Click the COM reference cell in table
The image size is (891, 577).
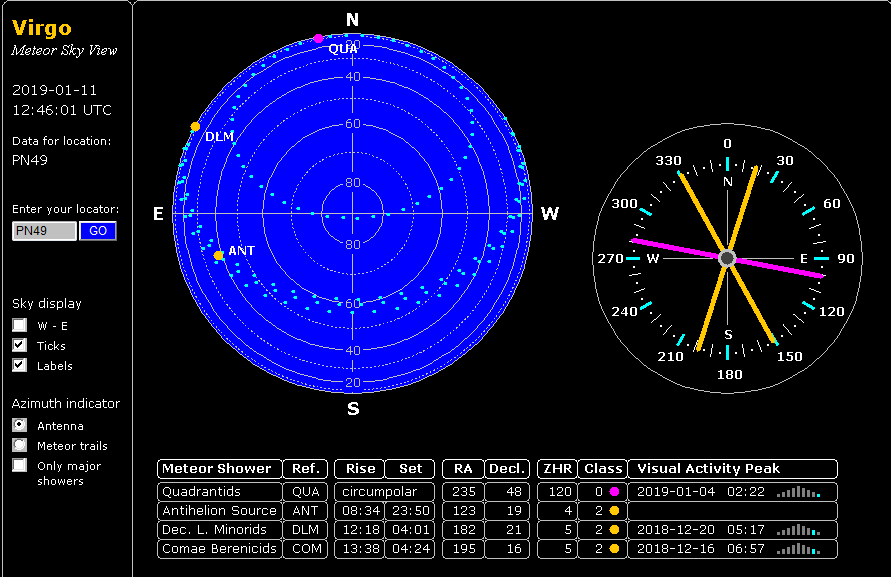[305, 549]
